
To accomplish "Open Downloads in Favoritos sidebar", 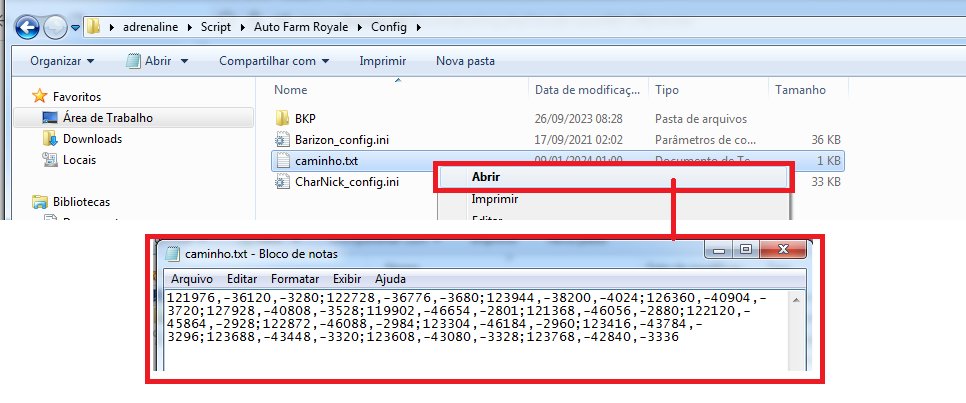I will (92, 139).
